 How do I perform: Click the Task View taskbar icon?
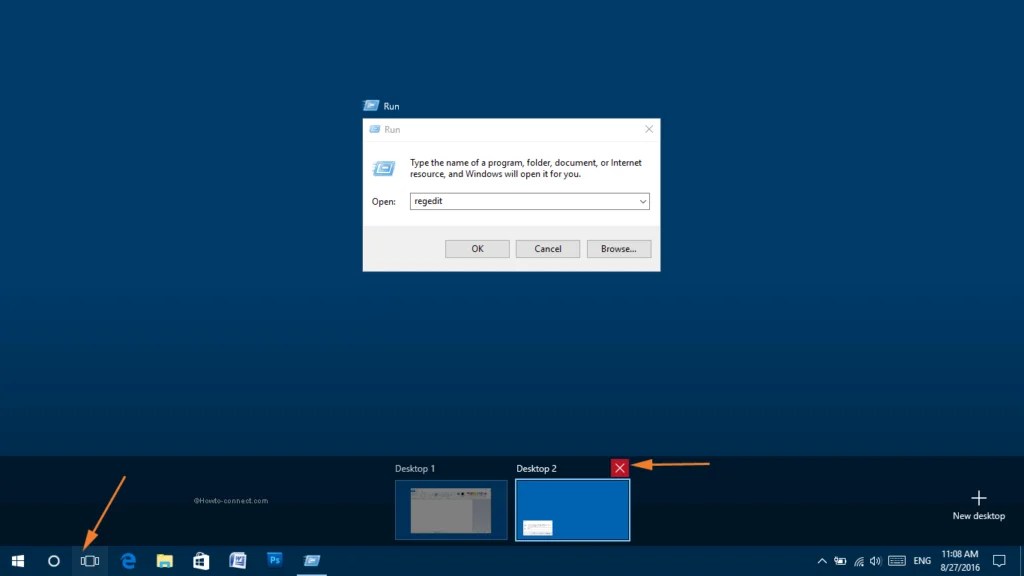89,560
